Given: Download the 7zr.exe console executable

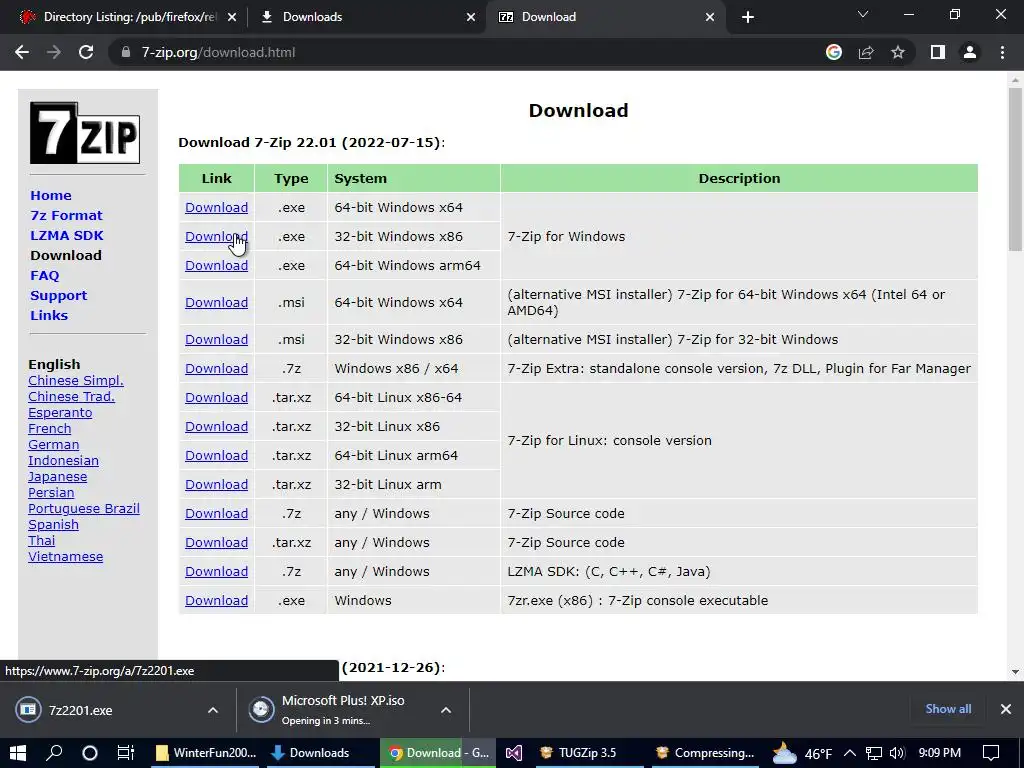Looking at the screenshot, I should (216, 601).
